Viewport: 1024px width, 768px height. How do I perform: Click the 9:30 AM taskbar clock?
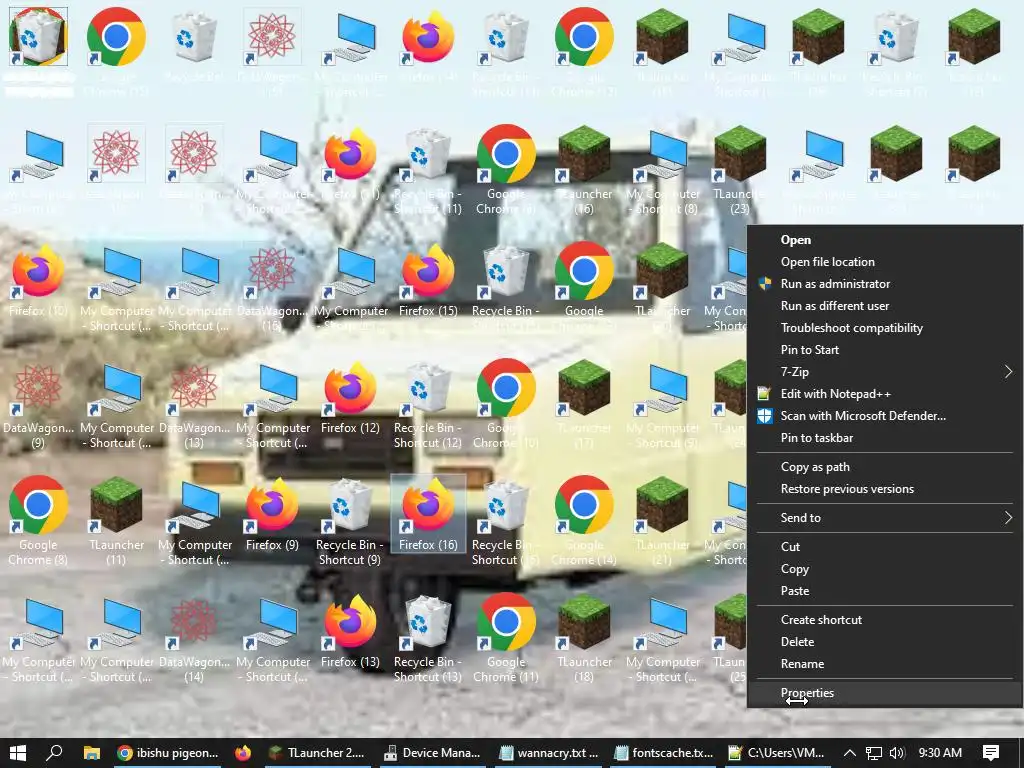[940, 753]
